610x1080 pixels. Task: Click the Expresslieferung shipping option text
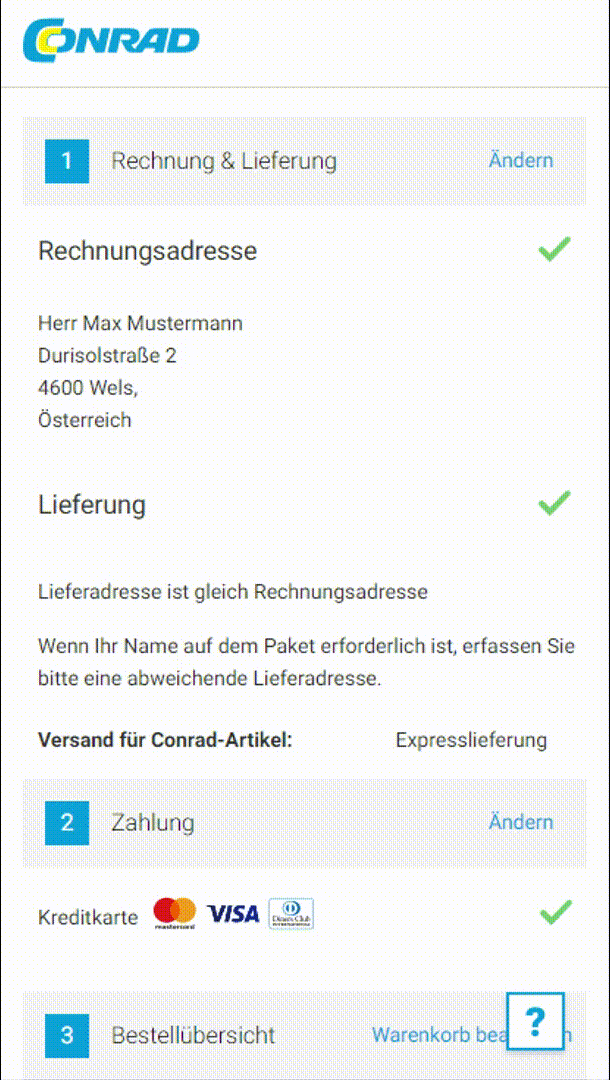click(471, 741)
